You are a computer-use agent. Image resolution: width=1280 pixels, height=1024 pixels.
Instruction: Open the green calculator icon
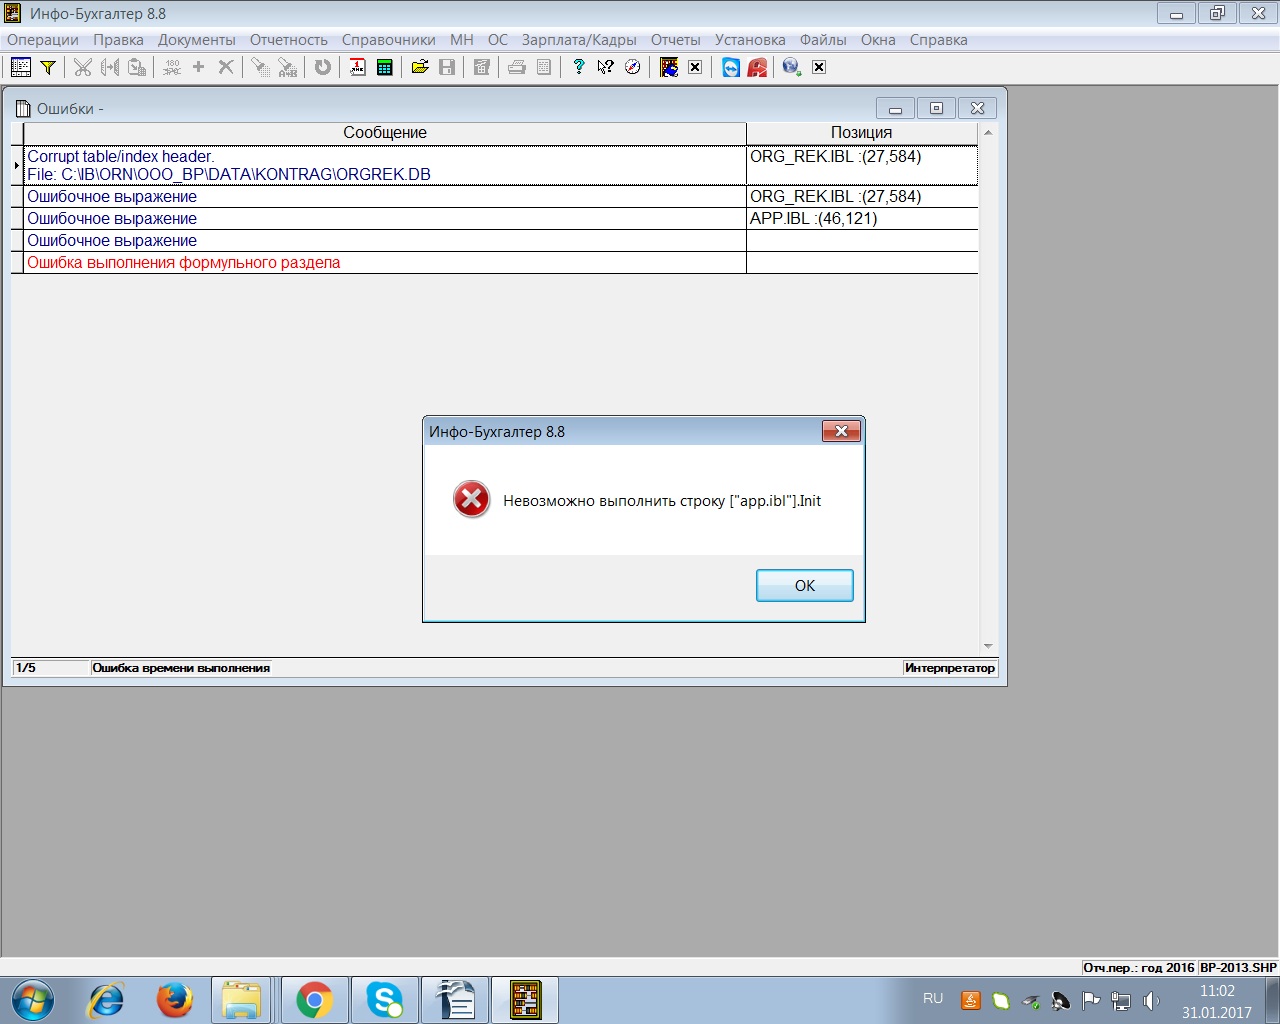click(384, 67)
